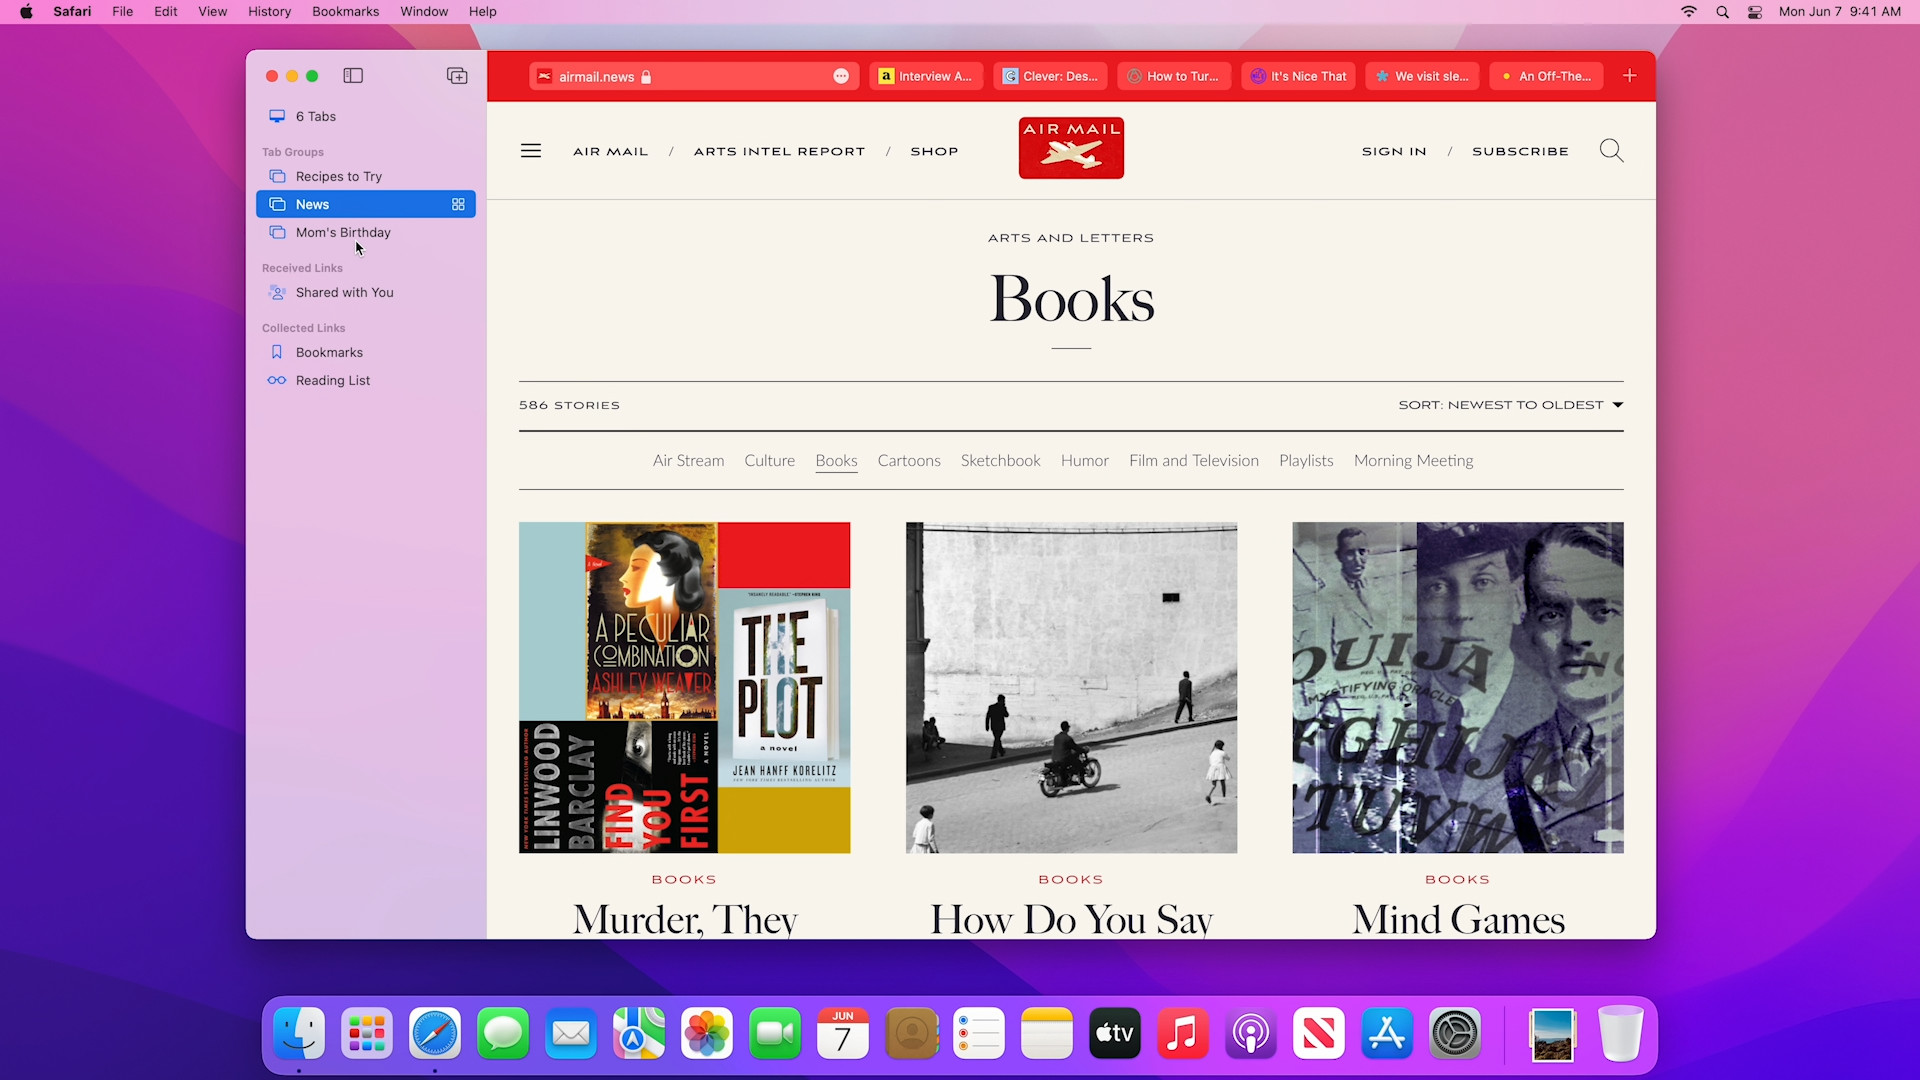Screen dimensions: 1920x1080
Task: Open the hamburger menu on Air Mail site
Action: pyautogui.click(x=530, y=150)
